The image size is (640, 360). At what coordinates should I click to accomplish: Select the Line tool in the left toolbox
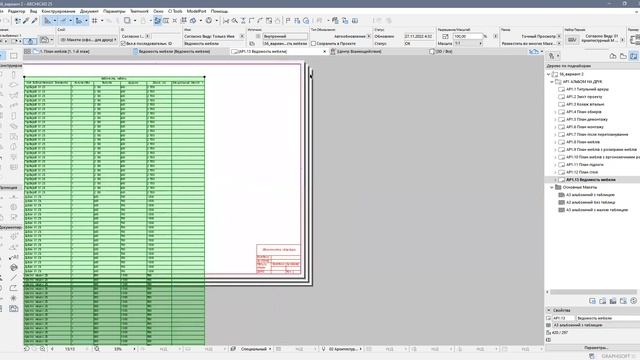(x=14, y=278)
